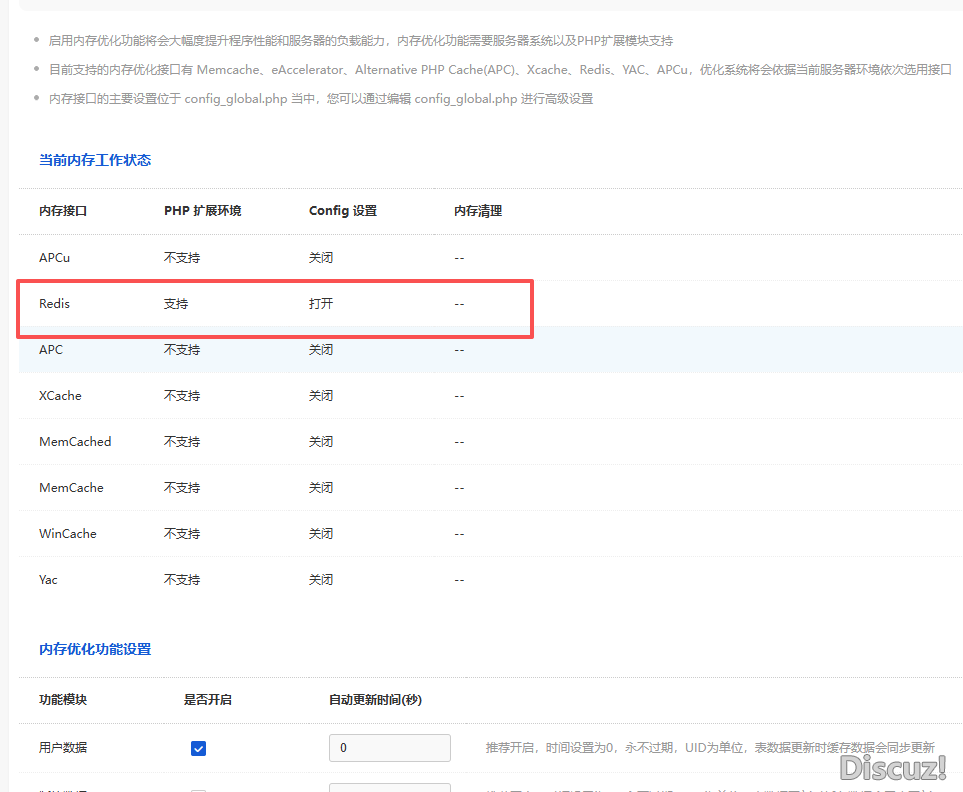Click the Config 设置 column header
Screen dimensions: 963x792
[x=343, y=211]
